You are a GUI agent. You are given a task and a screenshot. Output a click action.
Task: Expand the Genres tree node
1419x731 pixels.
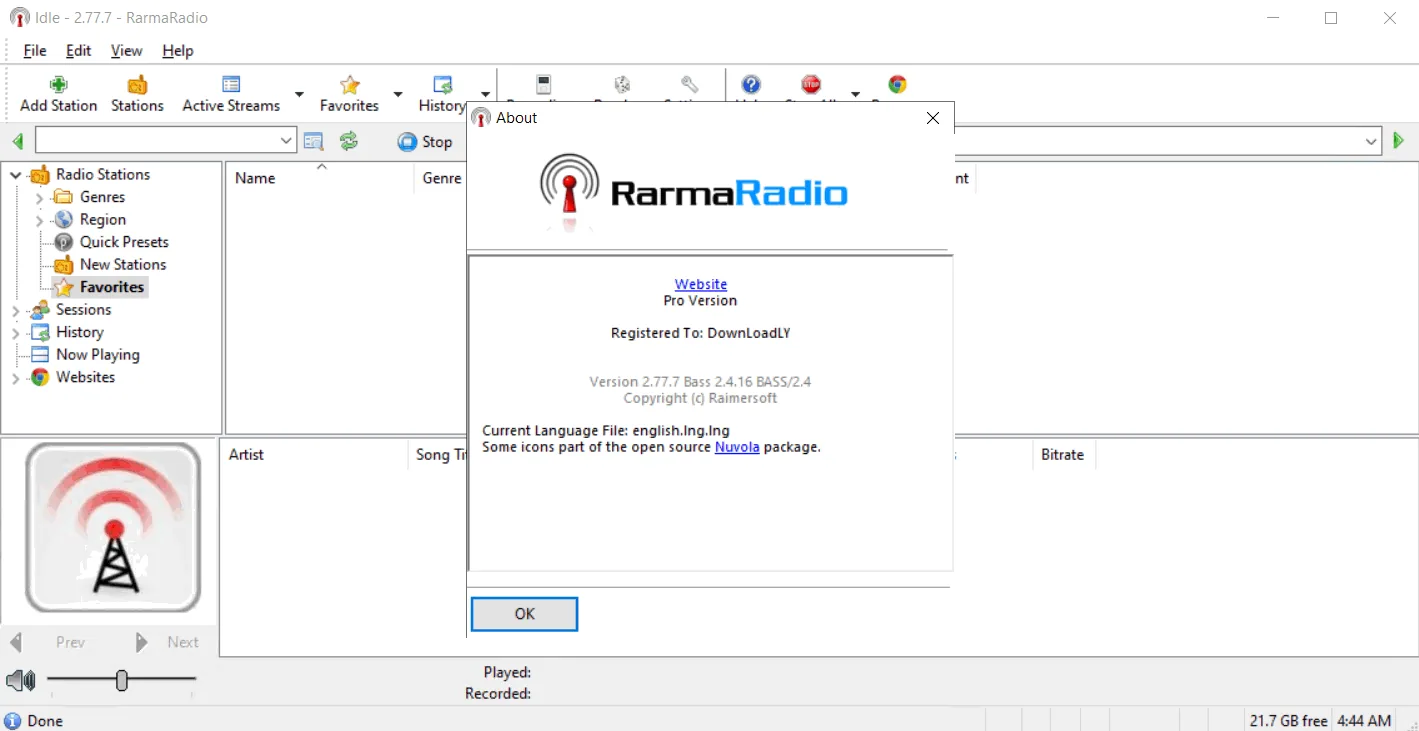point(40,198)
